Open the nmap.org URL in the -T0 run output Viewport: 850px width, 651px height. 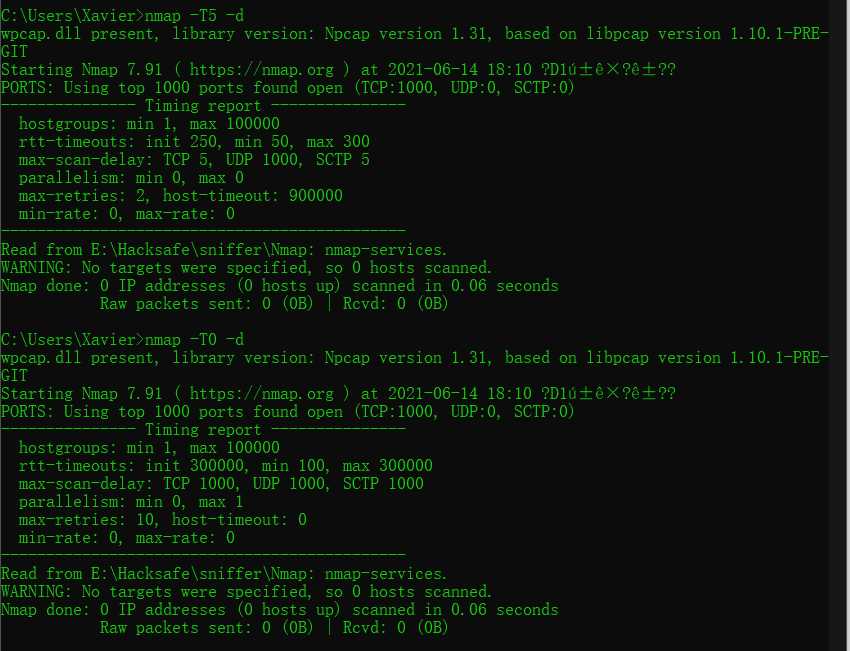click(x=261, y=394)
